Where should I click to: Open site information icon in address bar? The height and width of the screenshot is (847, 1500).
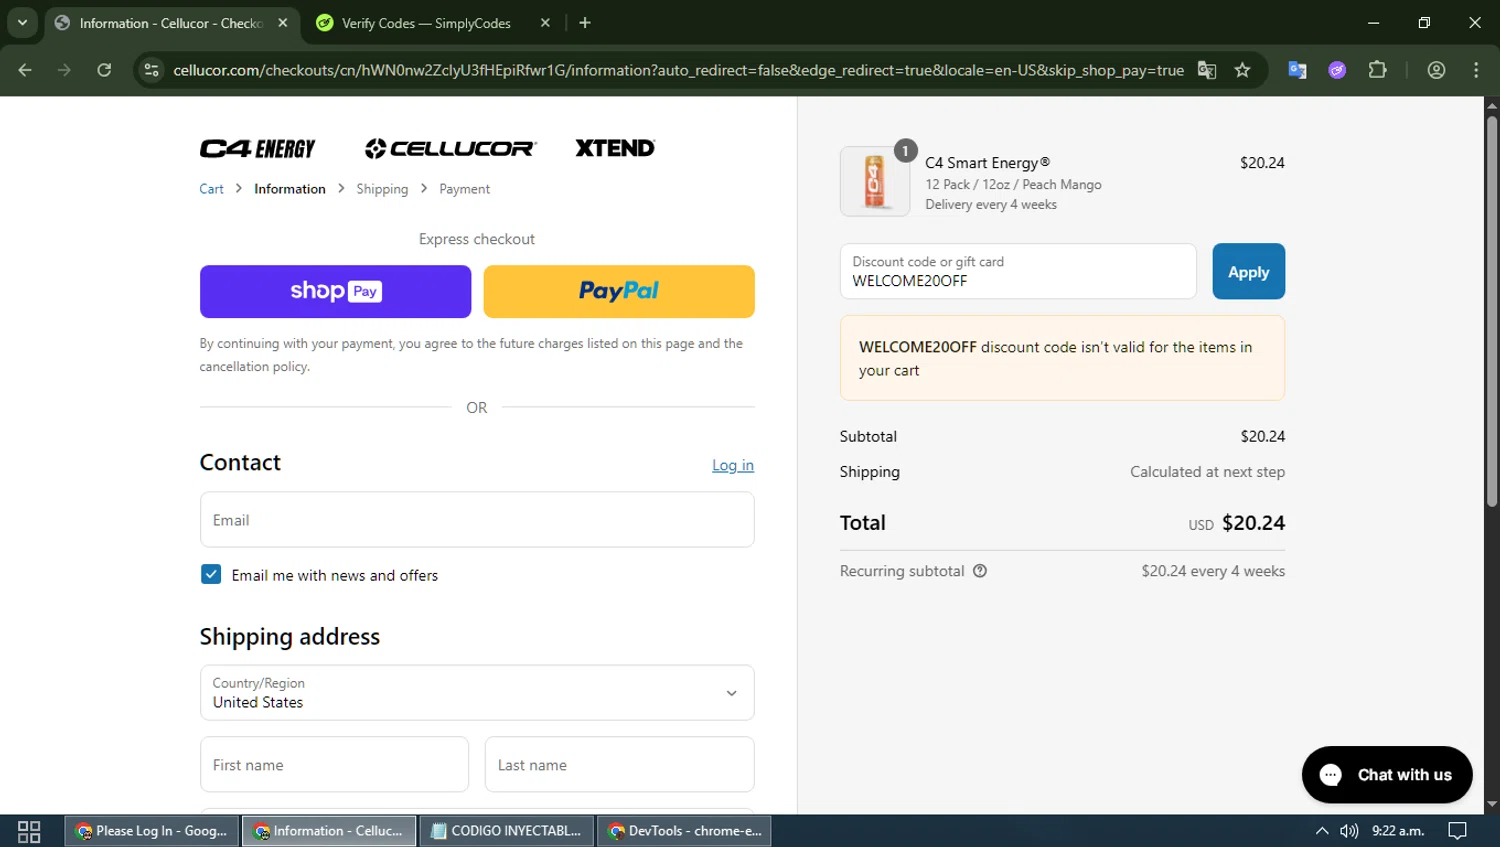click(x=151, y=70)
